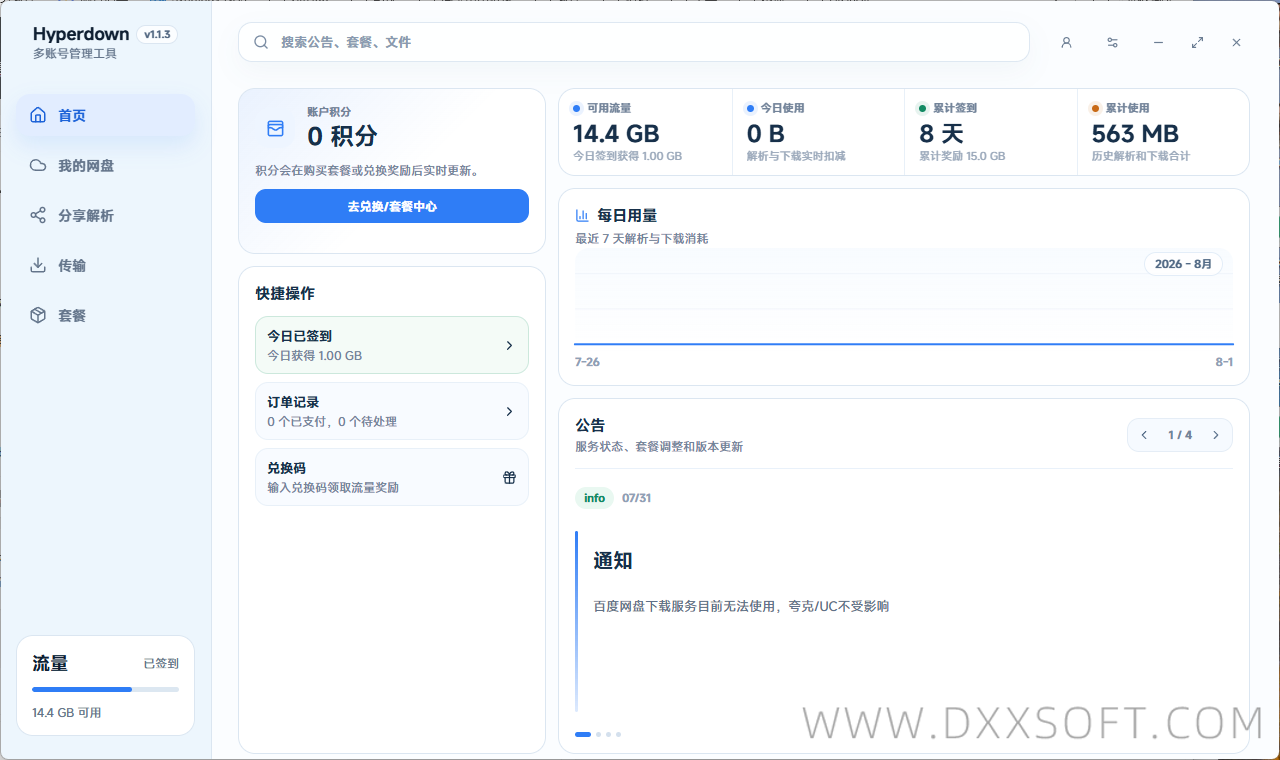Click the blue dot beside 今日使用
This screenshot has width=1280, height=760.
[750, 108]
